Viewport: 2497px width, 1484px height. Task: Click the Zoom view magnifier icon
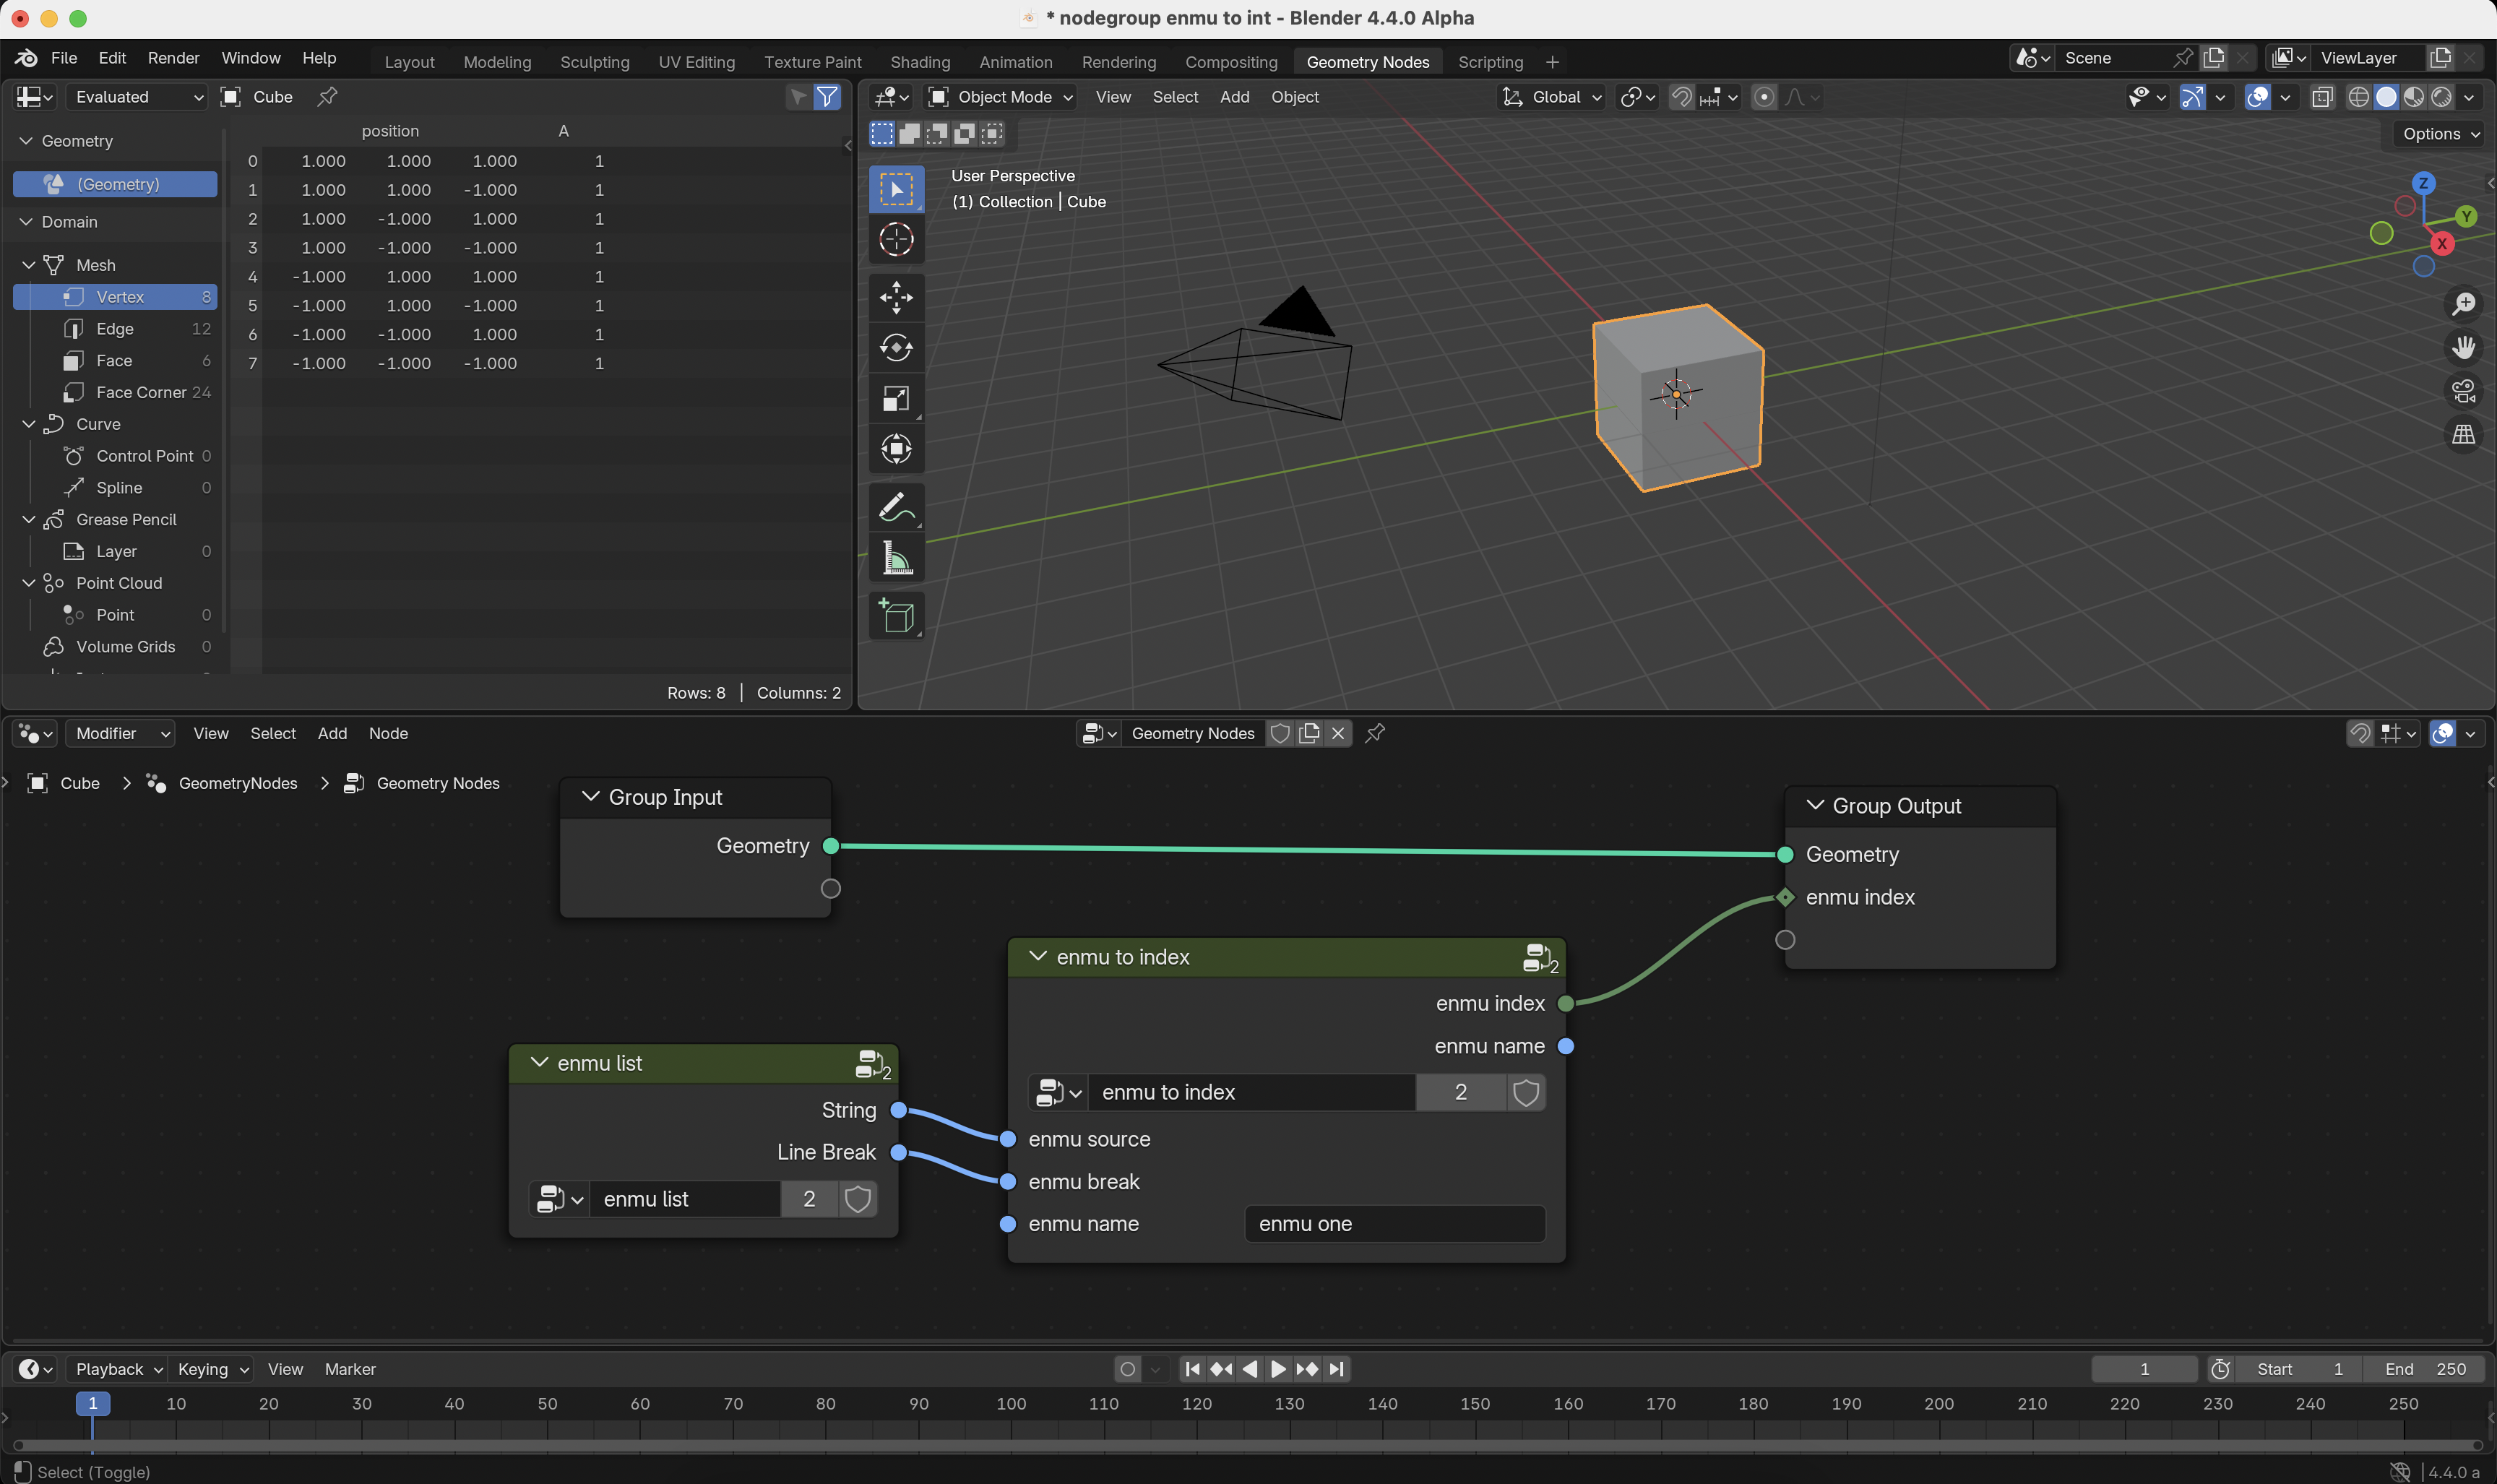[2464, 304]
